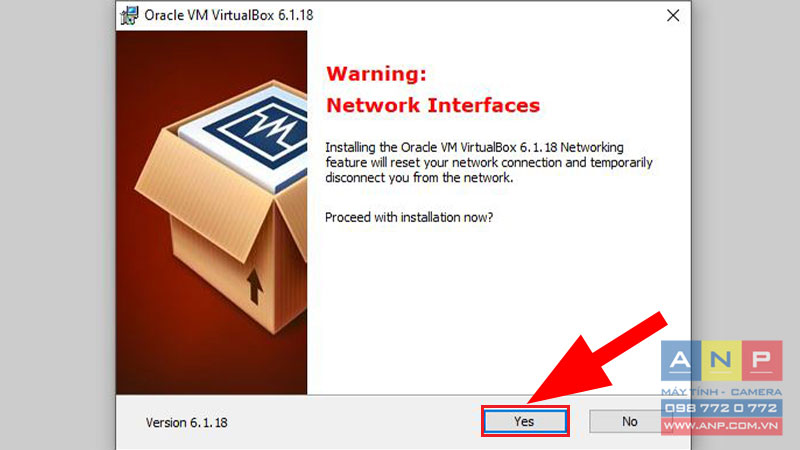Screen dimensions: 800x450
Task: Close the Oracle VM VirtualBox dialog
Action: pos(673,15)
